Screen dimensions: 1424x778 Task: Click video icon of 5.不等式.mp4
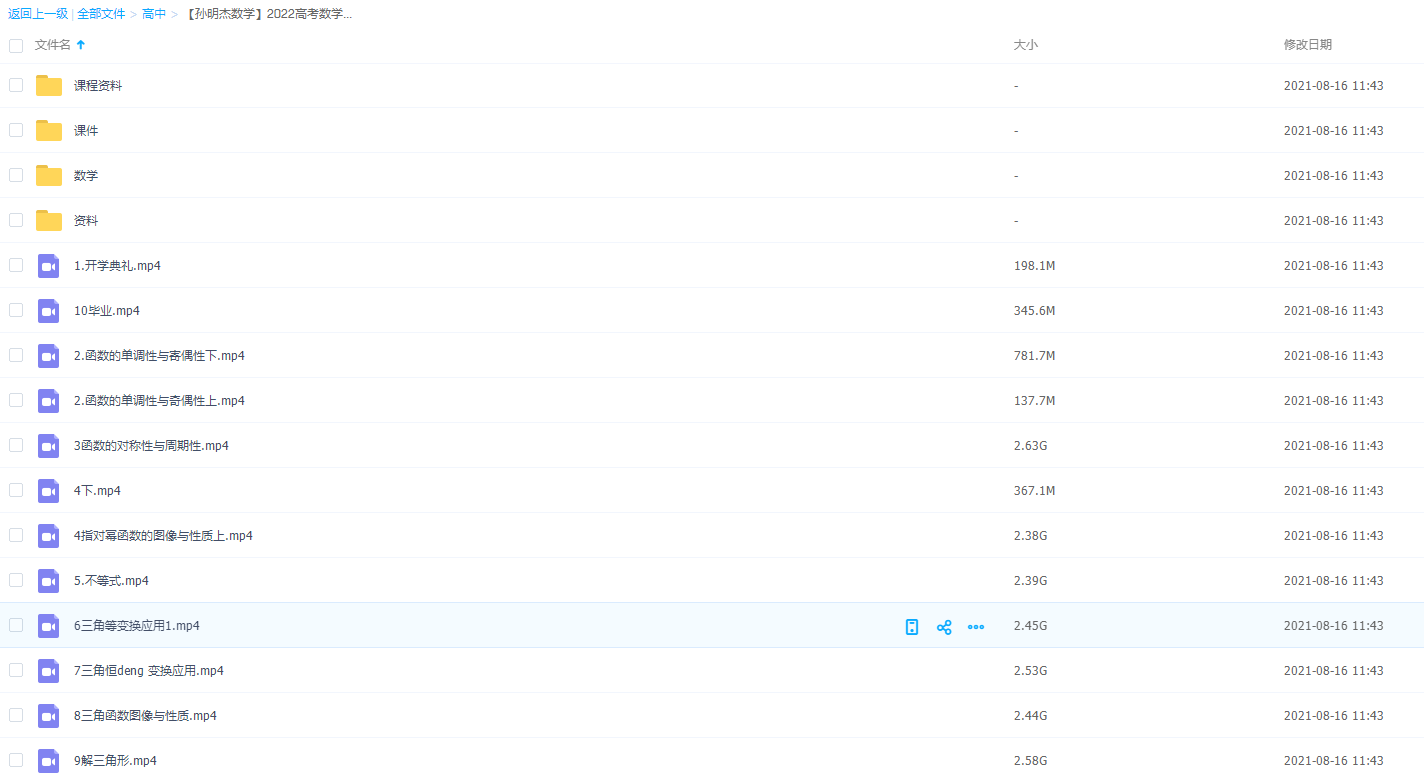(49, 581)
